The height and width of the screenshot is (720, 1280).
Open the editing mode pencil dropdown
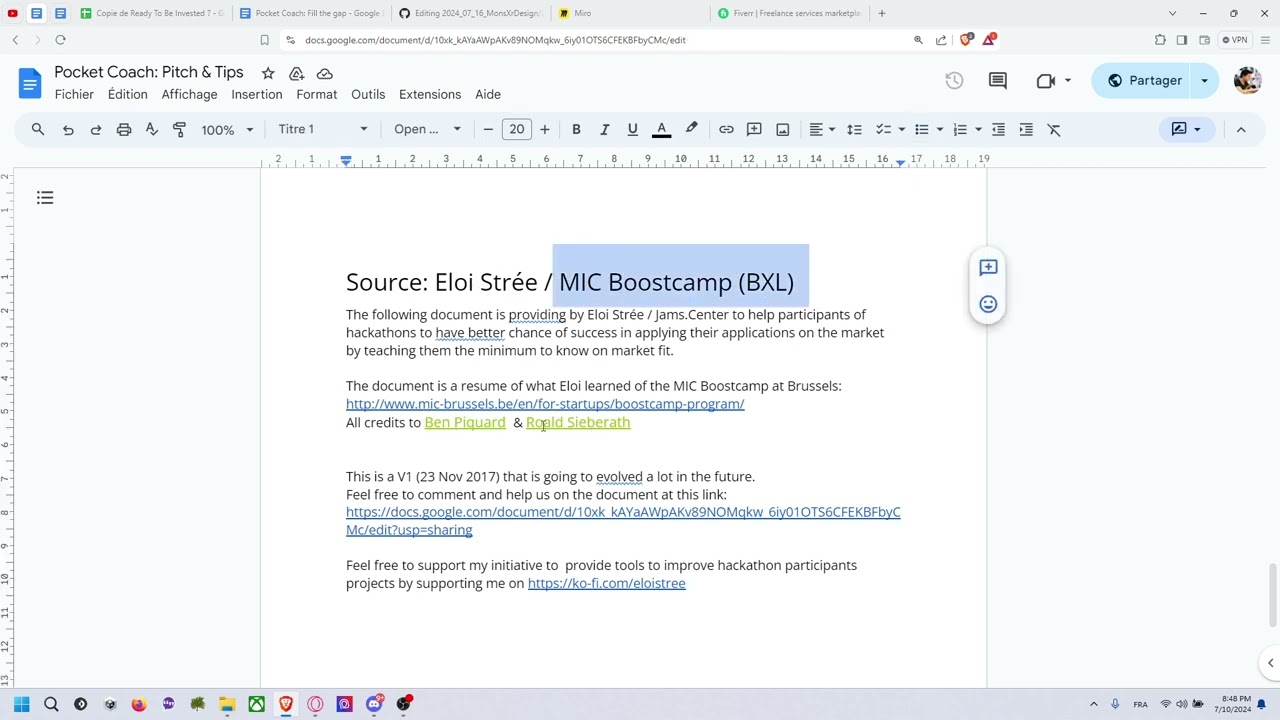pyautogui.click(x=1186, y=129)
